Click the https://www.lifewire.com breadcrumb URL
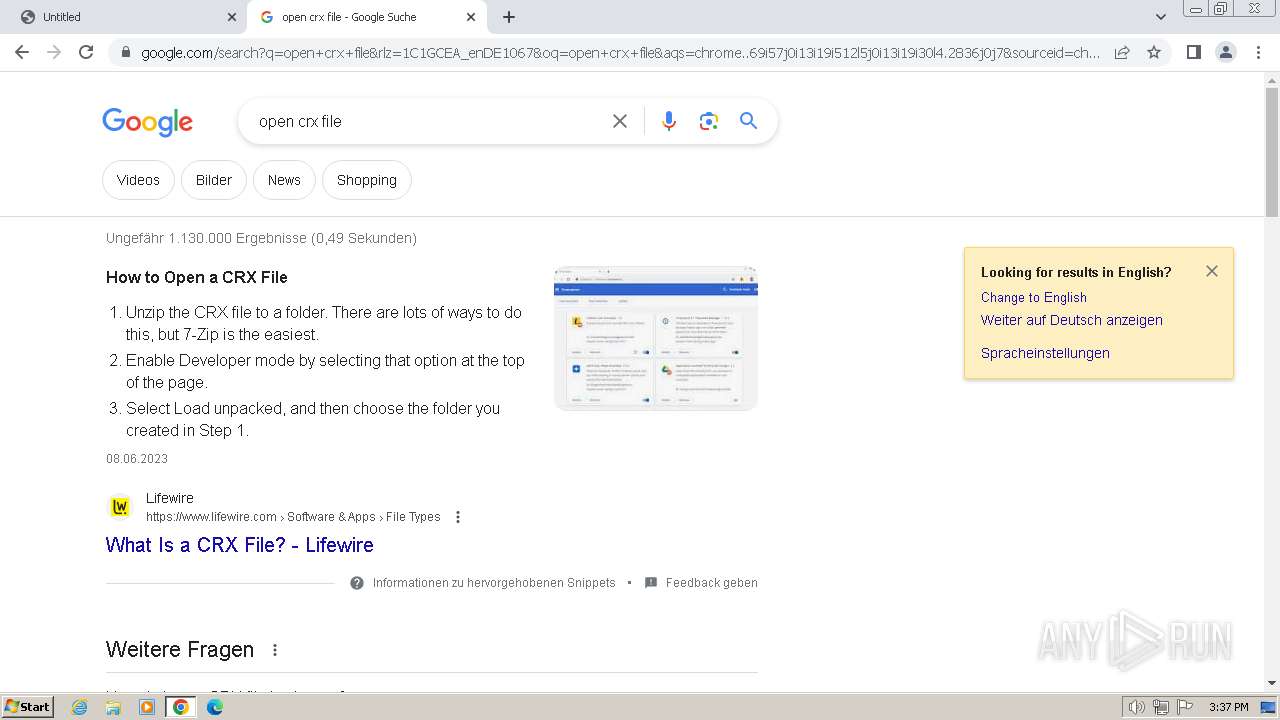The image size is (1280, 720). click(x=211, y=517)
